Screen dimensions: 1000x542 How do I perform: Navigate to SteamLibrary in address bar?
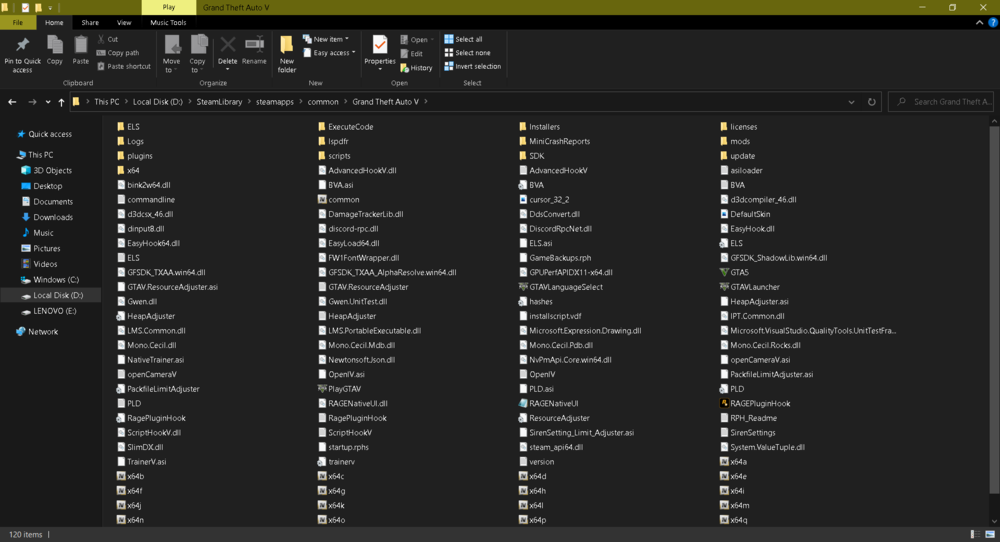(x=219, y=102)
